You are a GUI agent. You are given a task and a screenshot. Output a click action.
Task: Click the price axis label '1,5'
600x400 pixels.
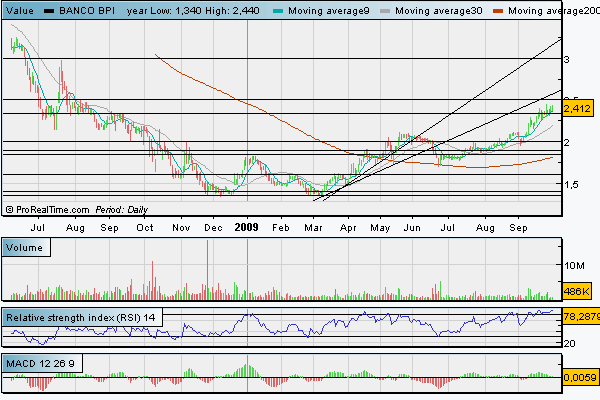[571, 184]
